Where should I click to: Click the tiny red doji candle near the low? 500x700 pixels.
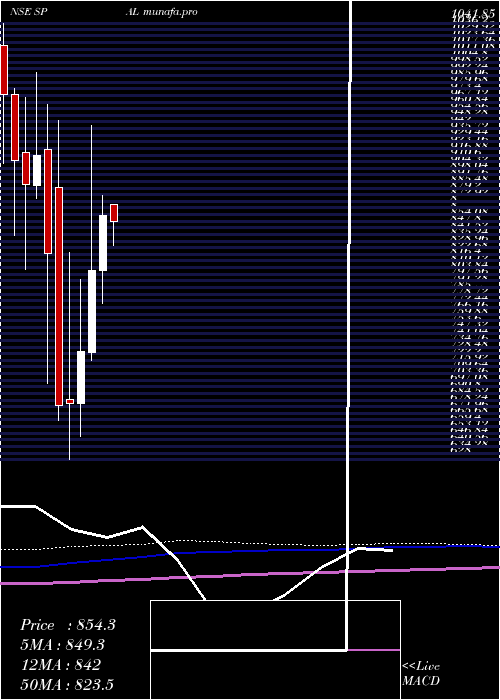[x=70, y=401]
